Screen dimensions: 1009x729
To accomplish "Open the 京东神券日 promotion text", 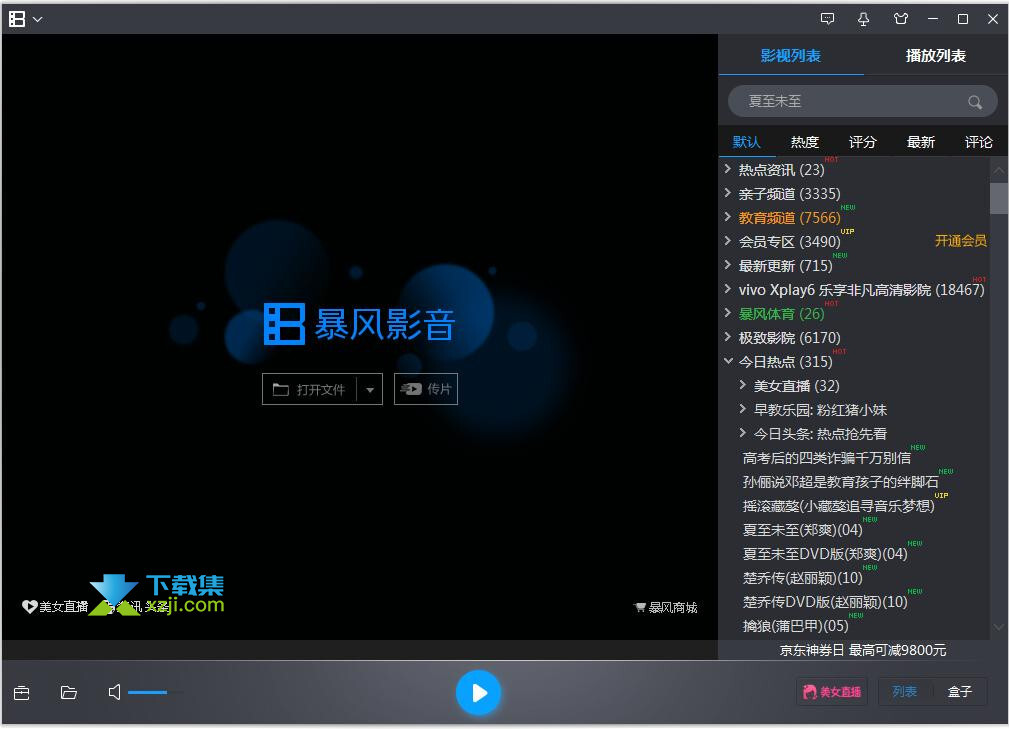I will tap(862, 651).
